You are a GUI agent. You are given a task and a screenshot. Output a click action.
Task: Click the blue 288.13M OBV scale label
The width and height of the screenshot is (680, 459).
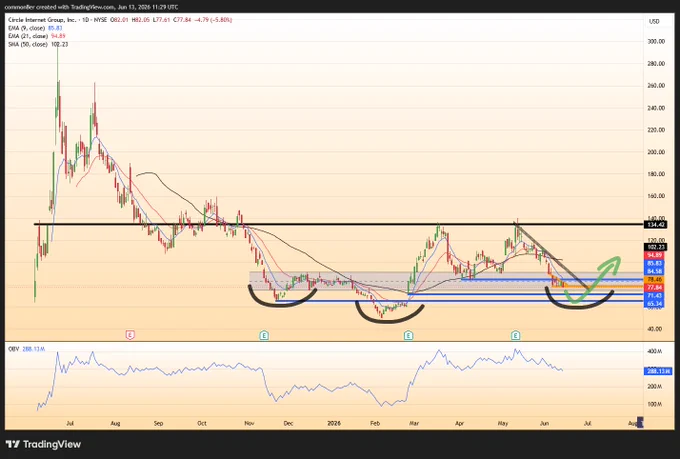coord(658,371)
